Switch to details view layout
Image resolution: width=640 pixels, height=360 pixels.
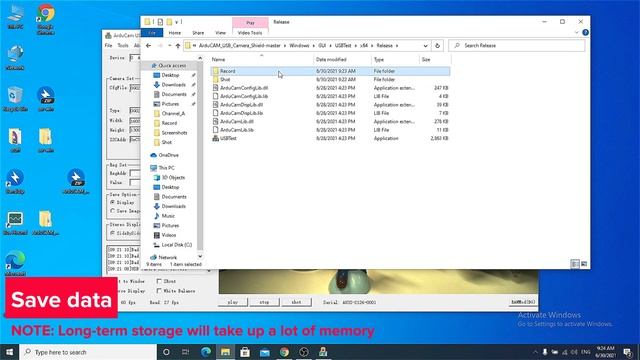tap(575, 264)
